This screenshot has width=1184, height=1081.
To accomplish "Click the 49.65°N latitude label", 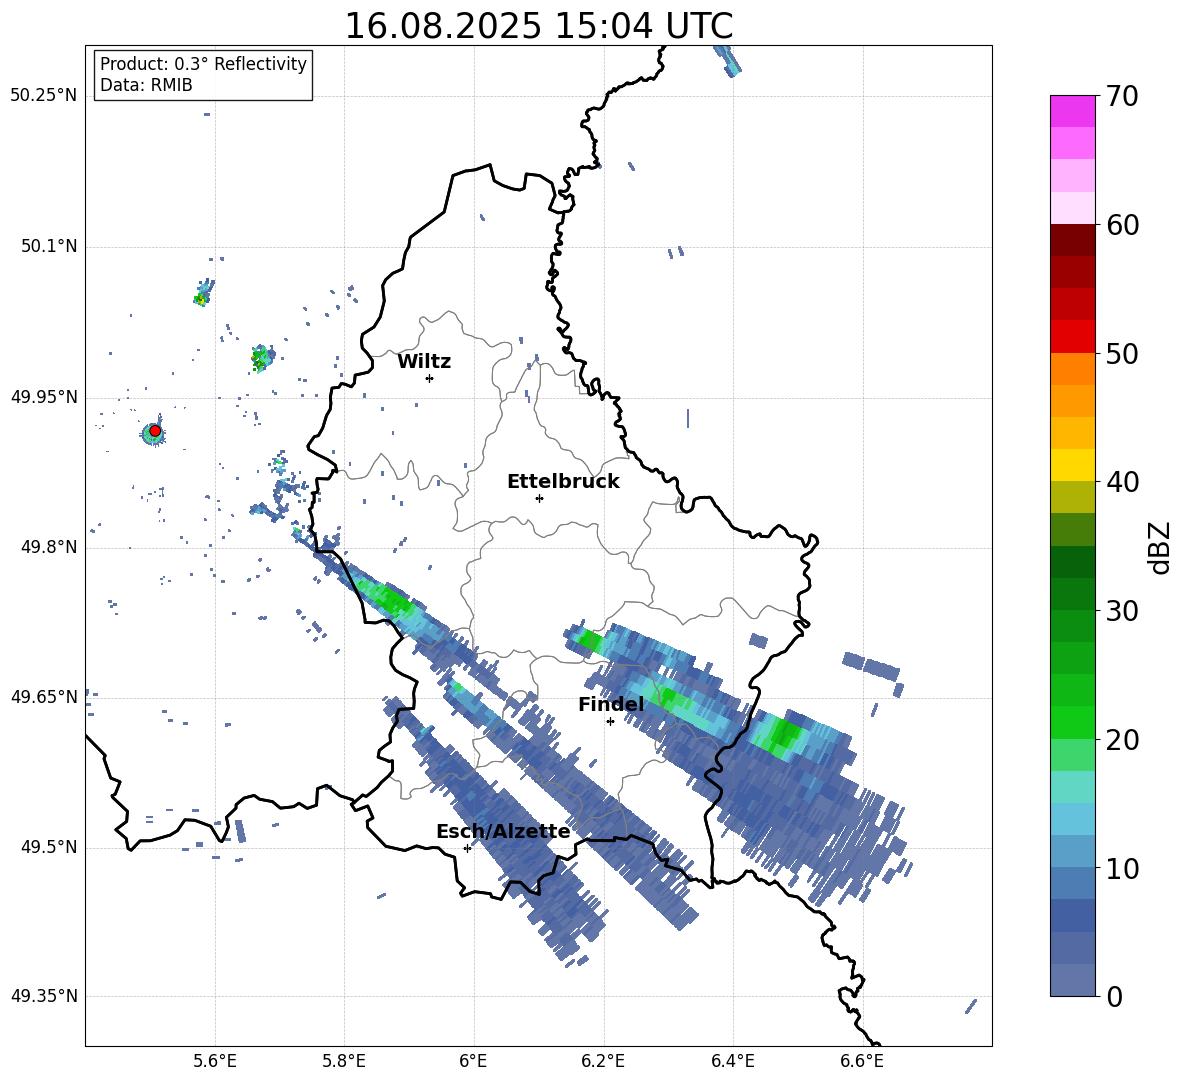I will pos(44,697).
